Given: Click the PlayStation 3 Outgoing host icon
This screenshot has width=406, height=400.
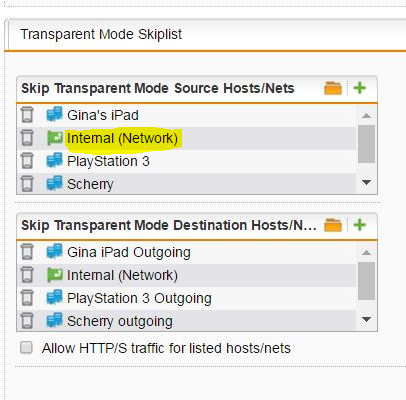Looking at the screenshot, I should (x=54, y=298).
